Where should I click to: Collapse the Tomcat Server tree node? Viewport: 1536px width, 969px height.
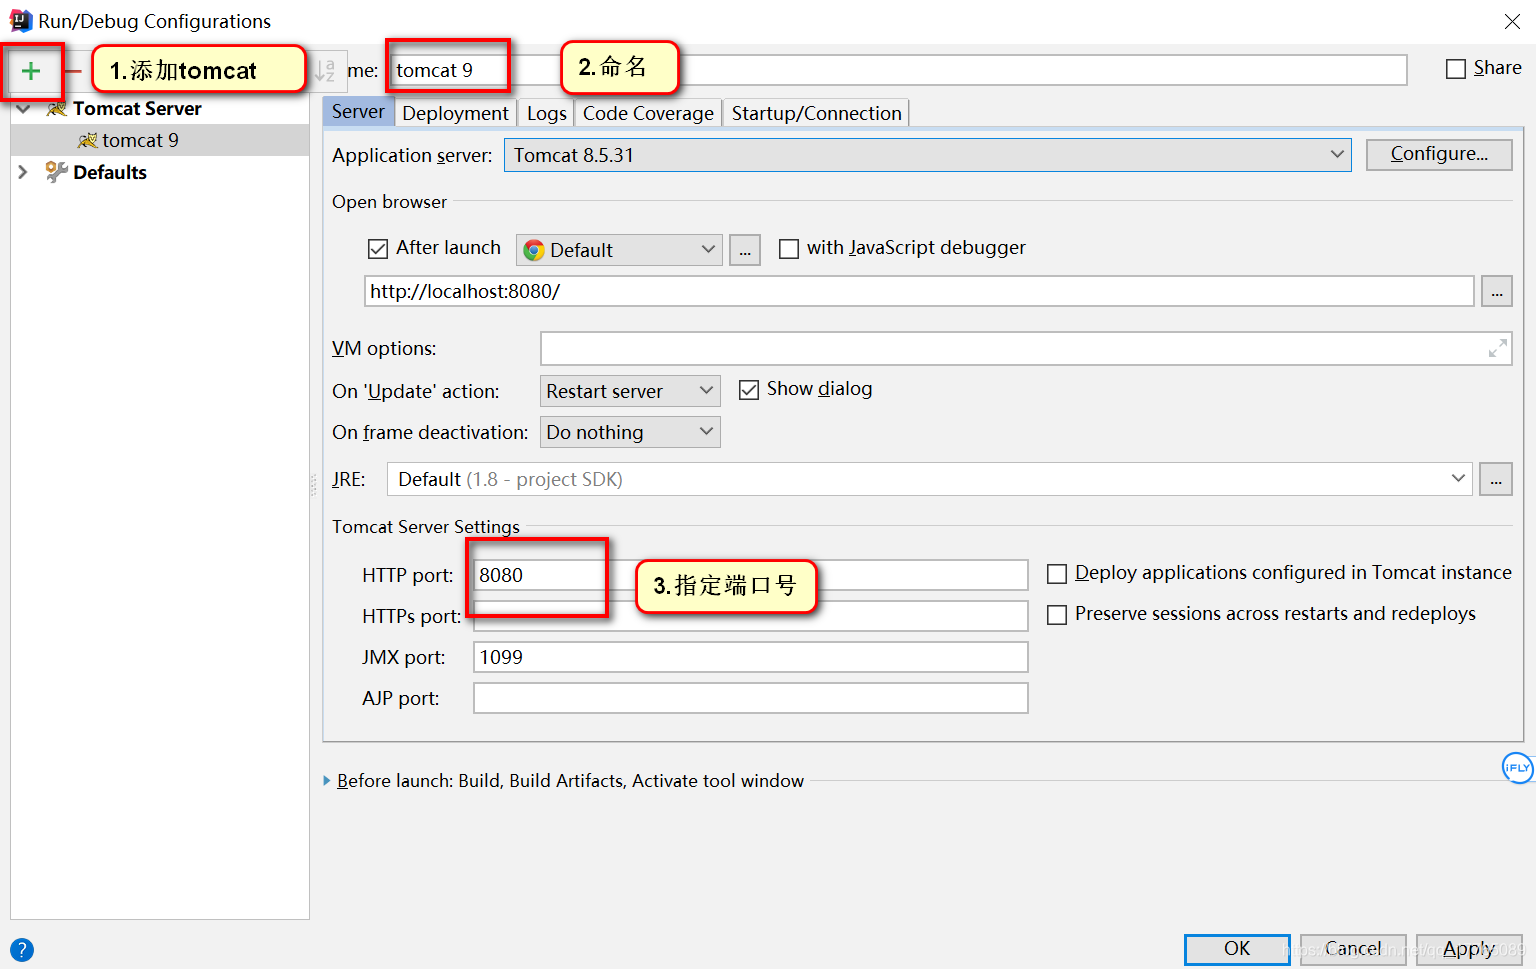pyautogui.click(x=23, y=108)
